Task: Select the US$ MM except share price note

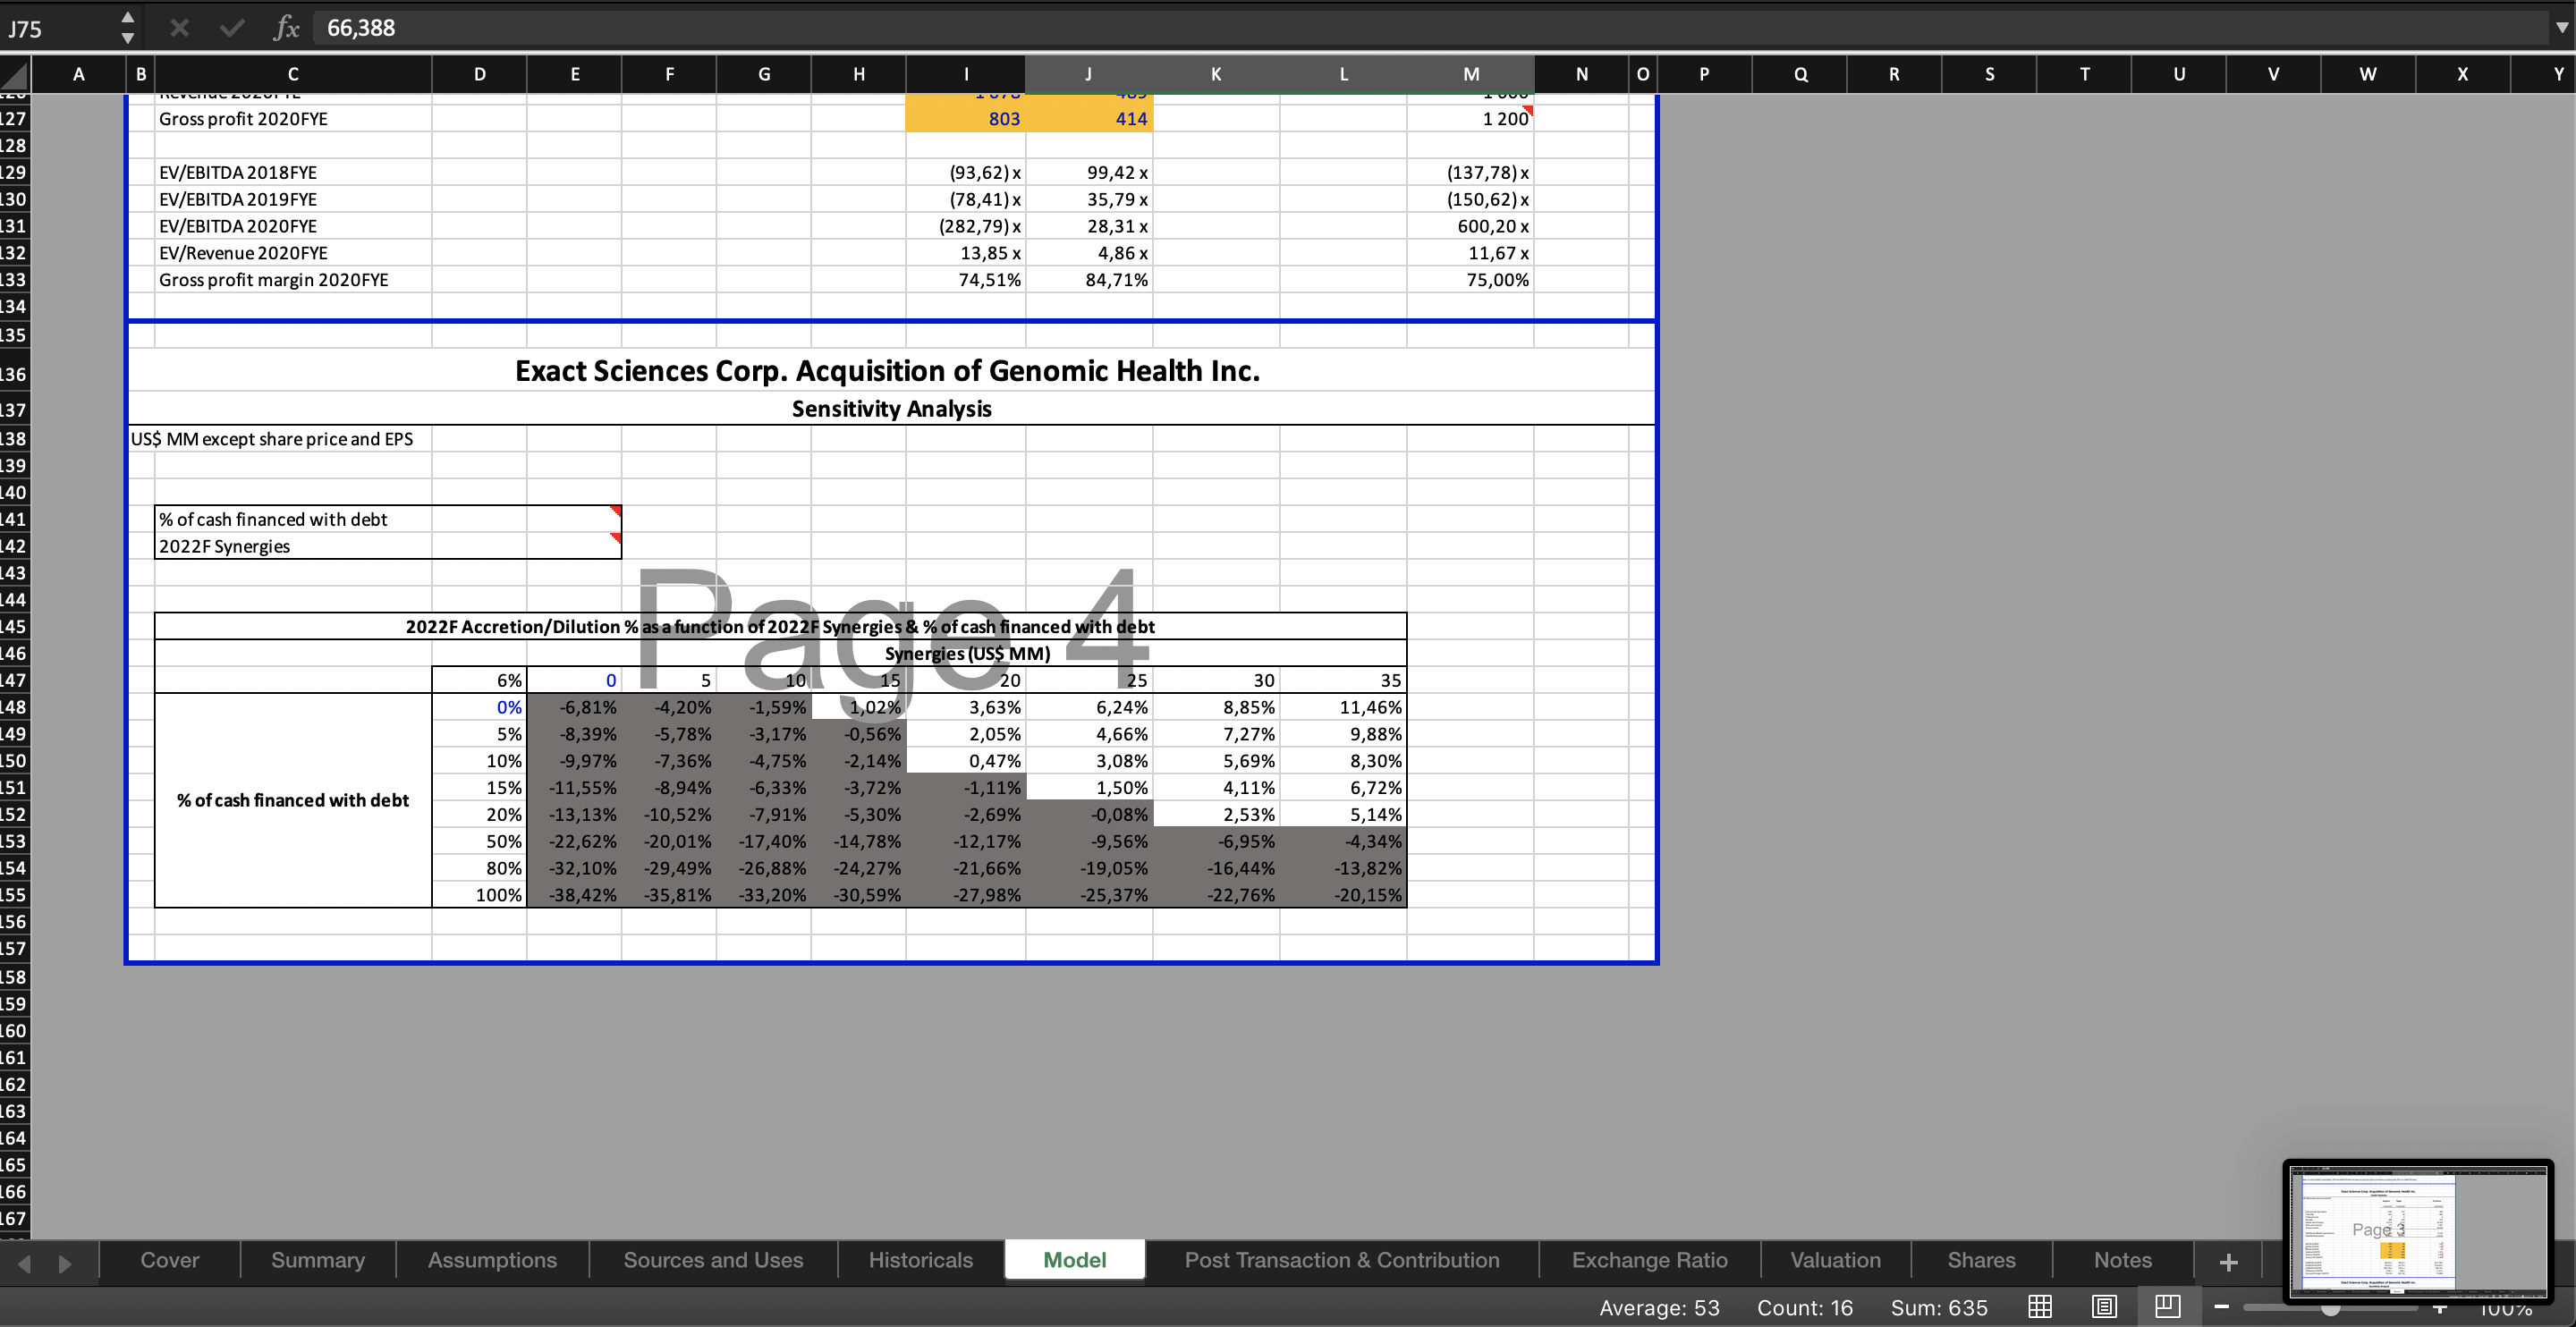Action: (x=272, y=439)
